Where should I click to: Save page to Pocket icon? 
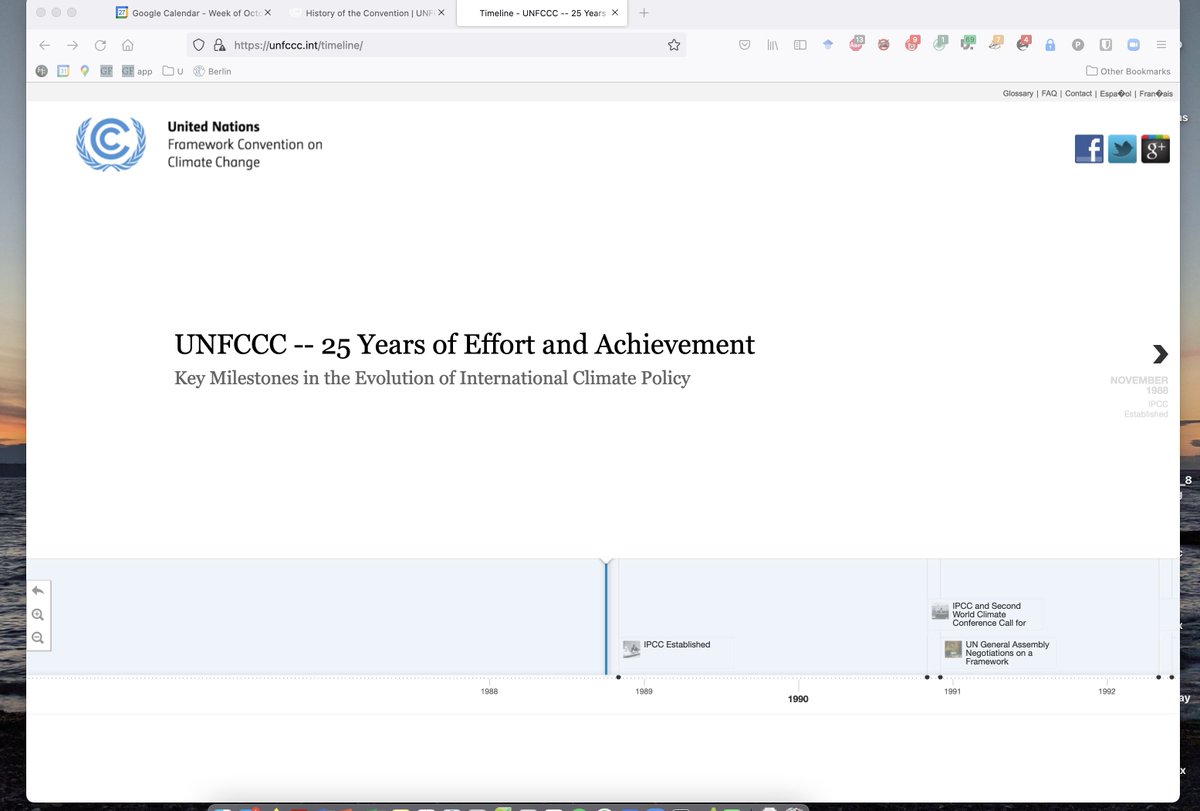[x=745, y=45]
